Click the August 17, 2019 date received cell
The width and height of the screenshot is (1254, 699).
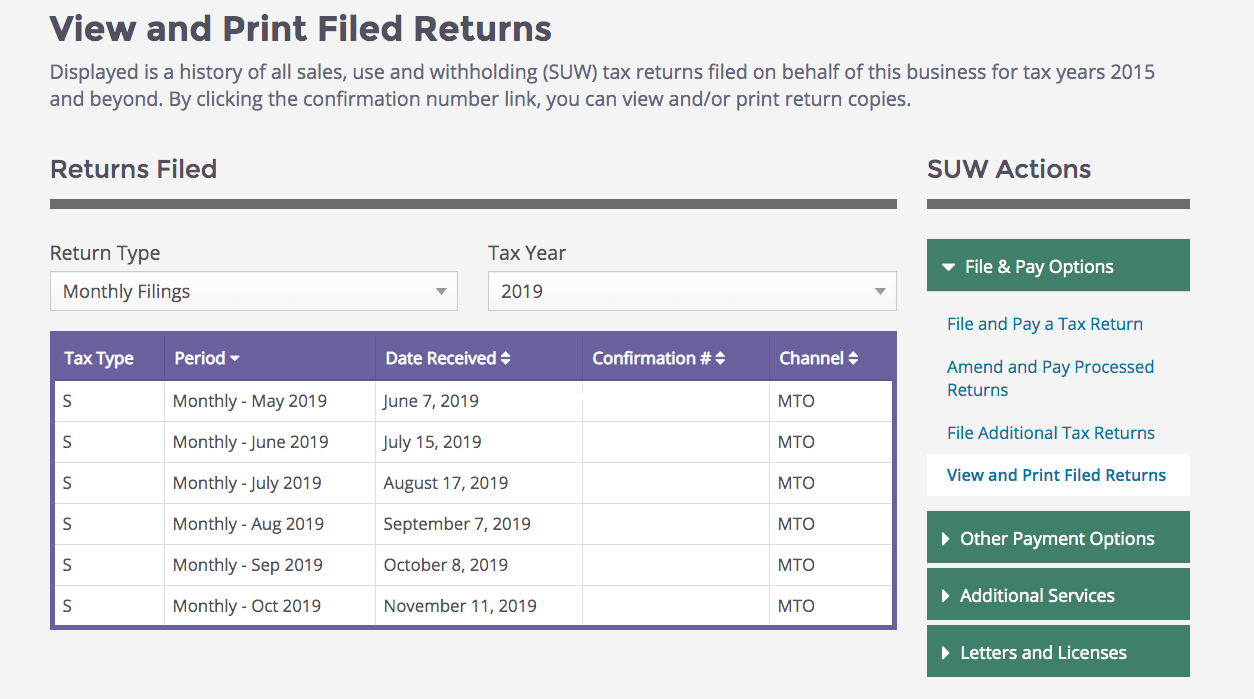479,483
